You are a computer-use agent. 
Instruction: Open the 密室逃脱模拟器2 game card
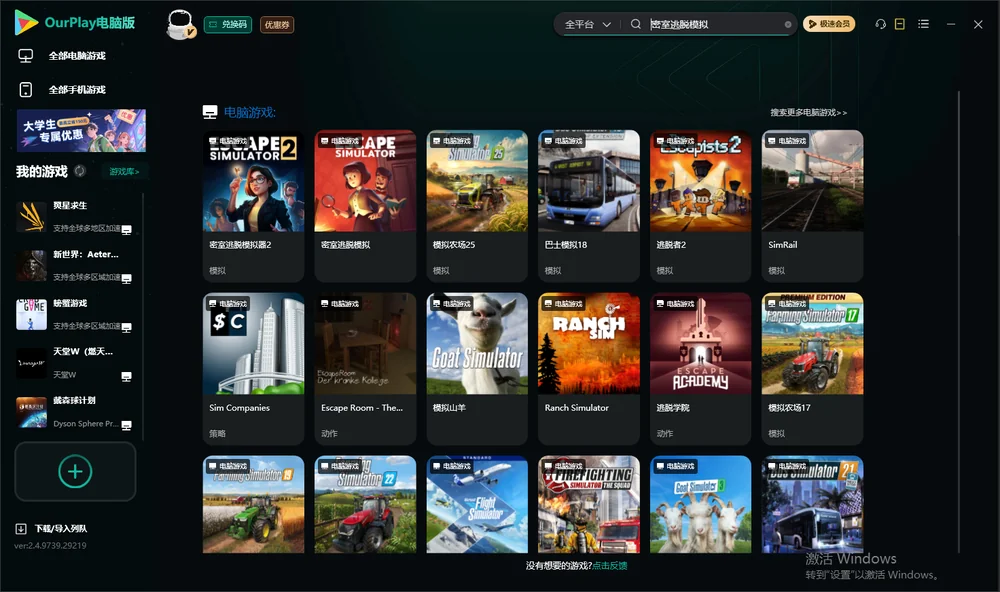(253, 205)
